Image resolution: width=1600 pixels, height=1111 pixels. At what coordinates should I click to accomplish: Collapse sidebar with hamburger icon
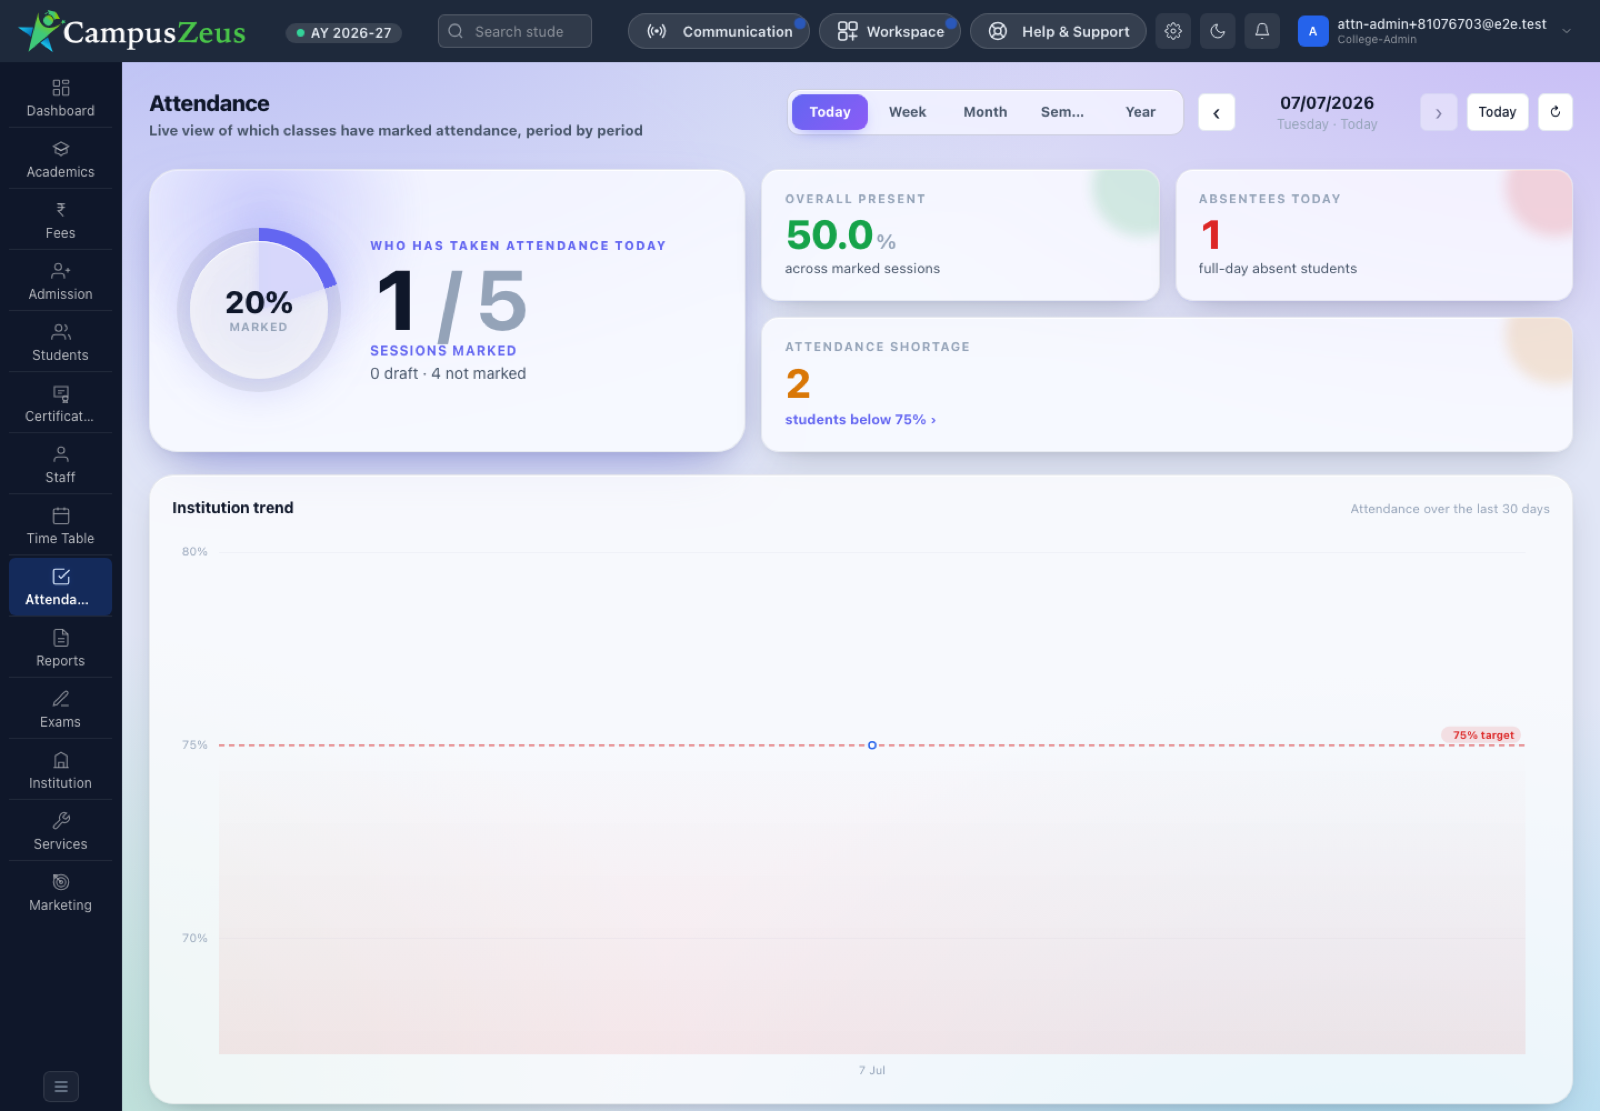tap(61, 1086)
